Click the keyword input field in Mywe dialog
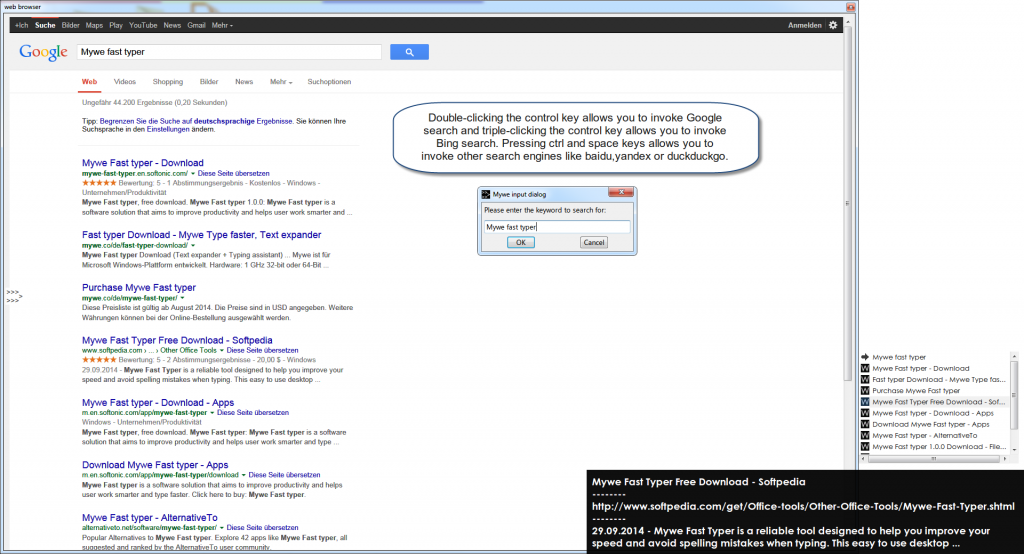This screenshot has height=554, width=1024. [x=556, y=227]
